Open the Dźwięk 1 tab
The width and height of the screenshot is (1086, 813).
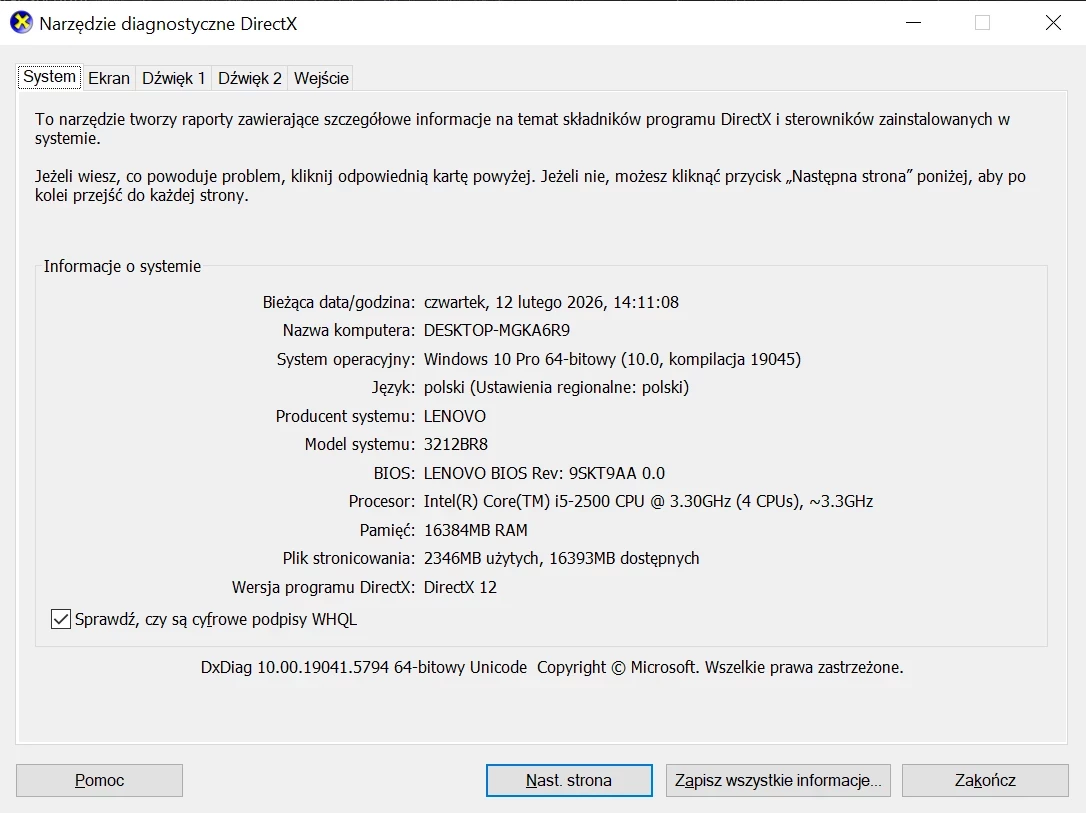pyautogui.click(x=174, y=78)
